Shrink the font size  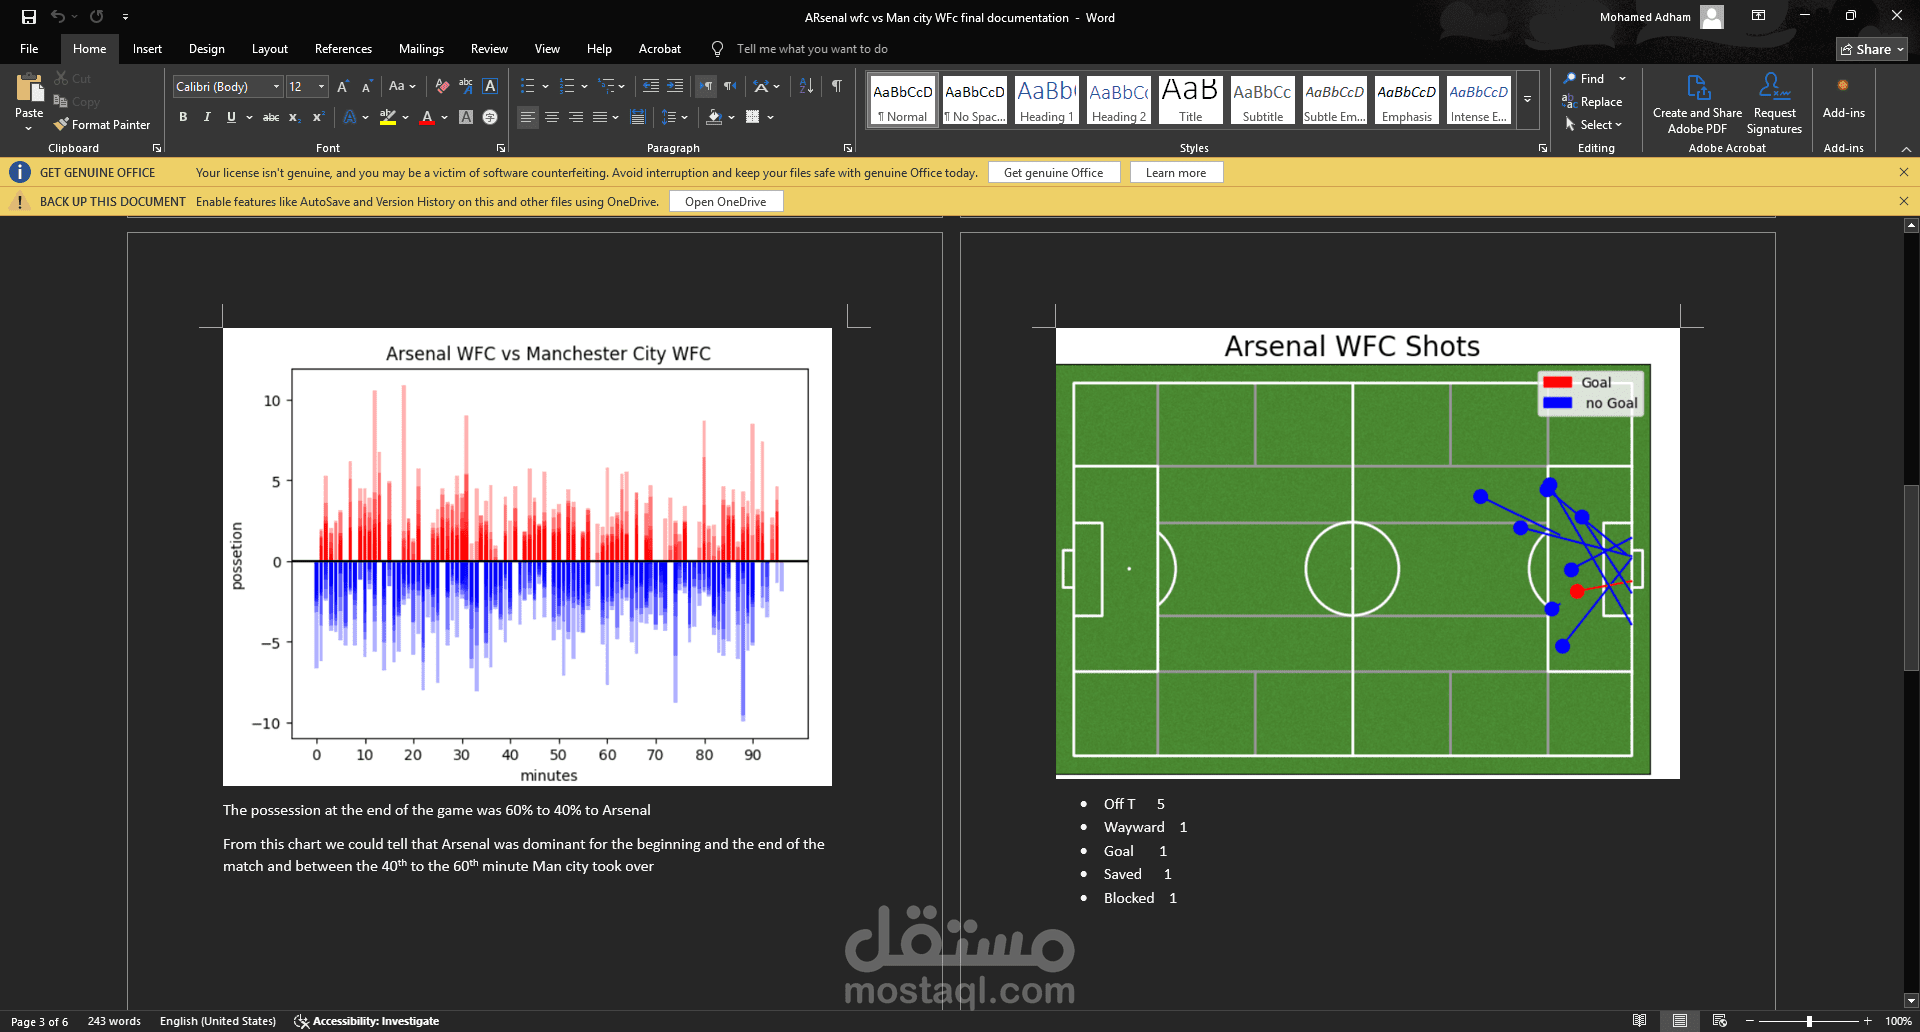pos(367,87)
